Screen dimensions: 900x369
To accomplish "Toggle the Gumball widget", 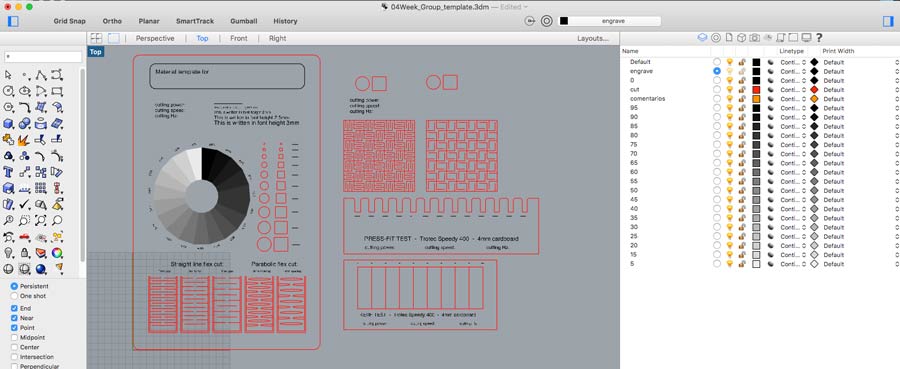I will click(243, 21).
